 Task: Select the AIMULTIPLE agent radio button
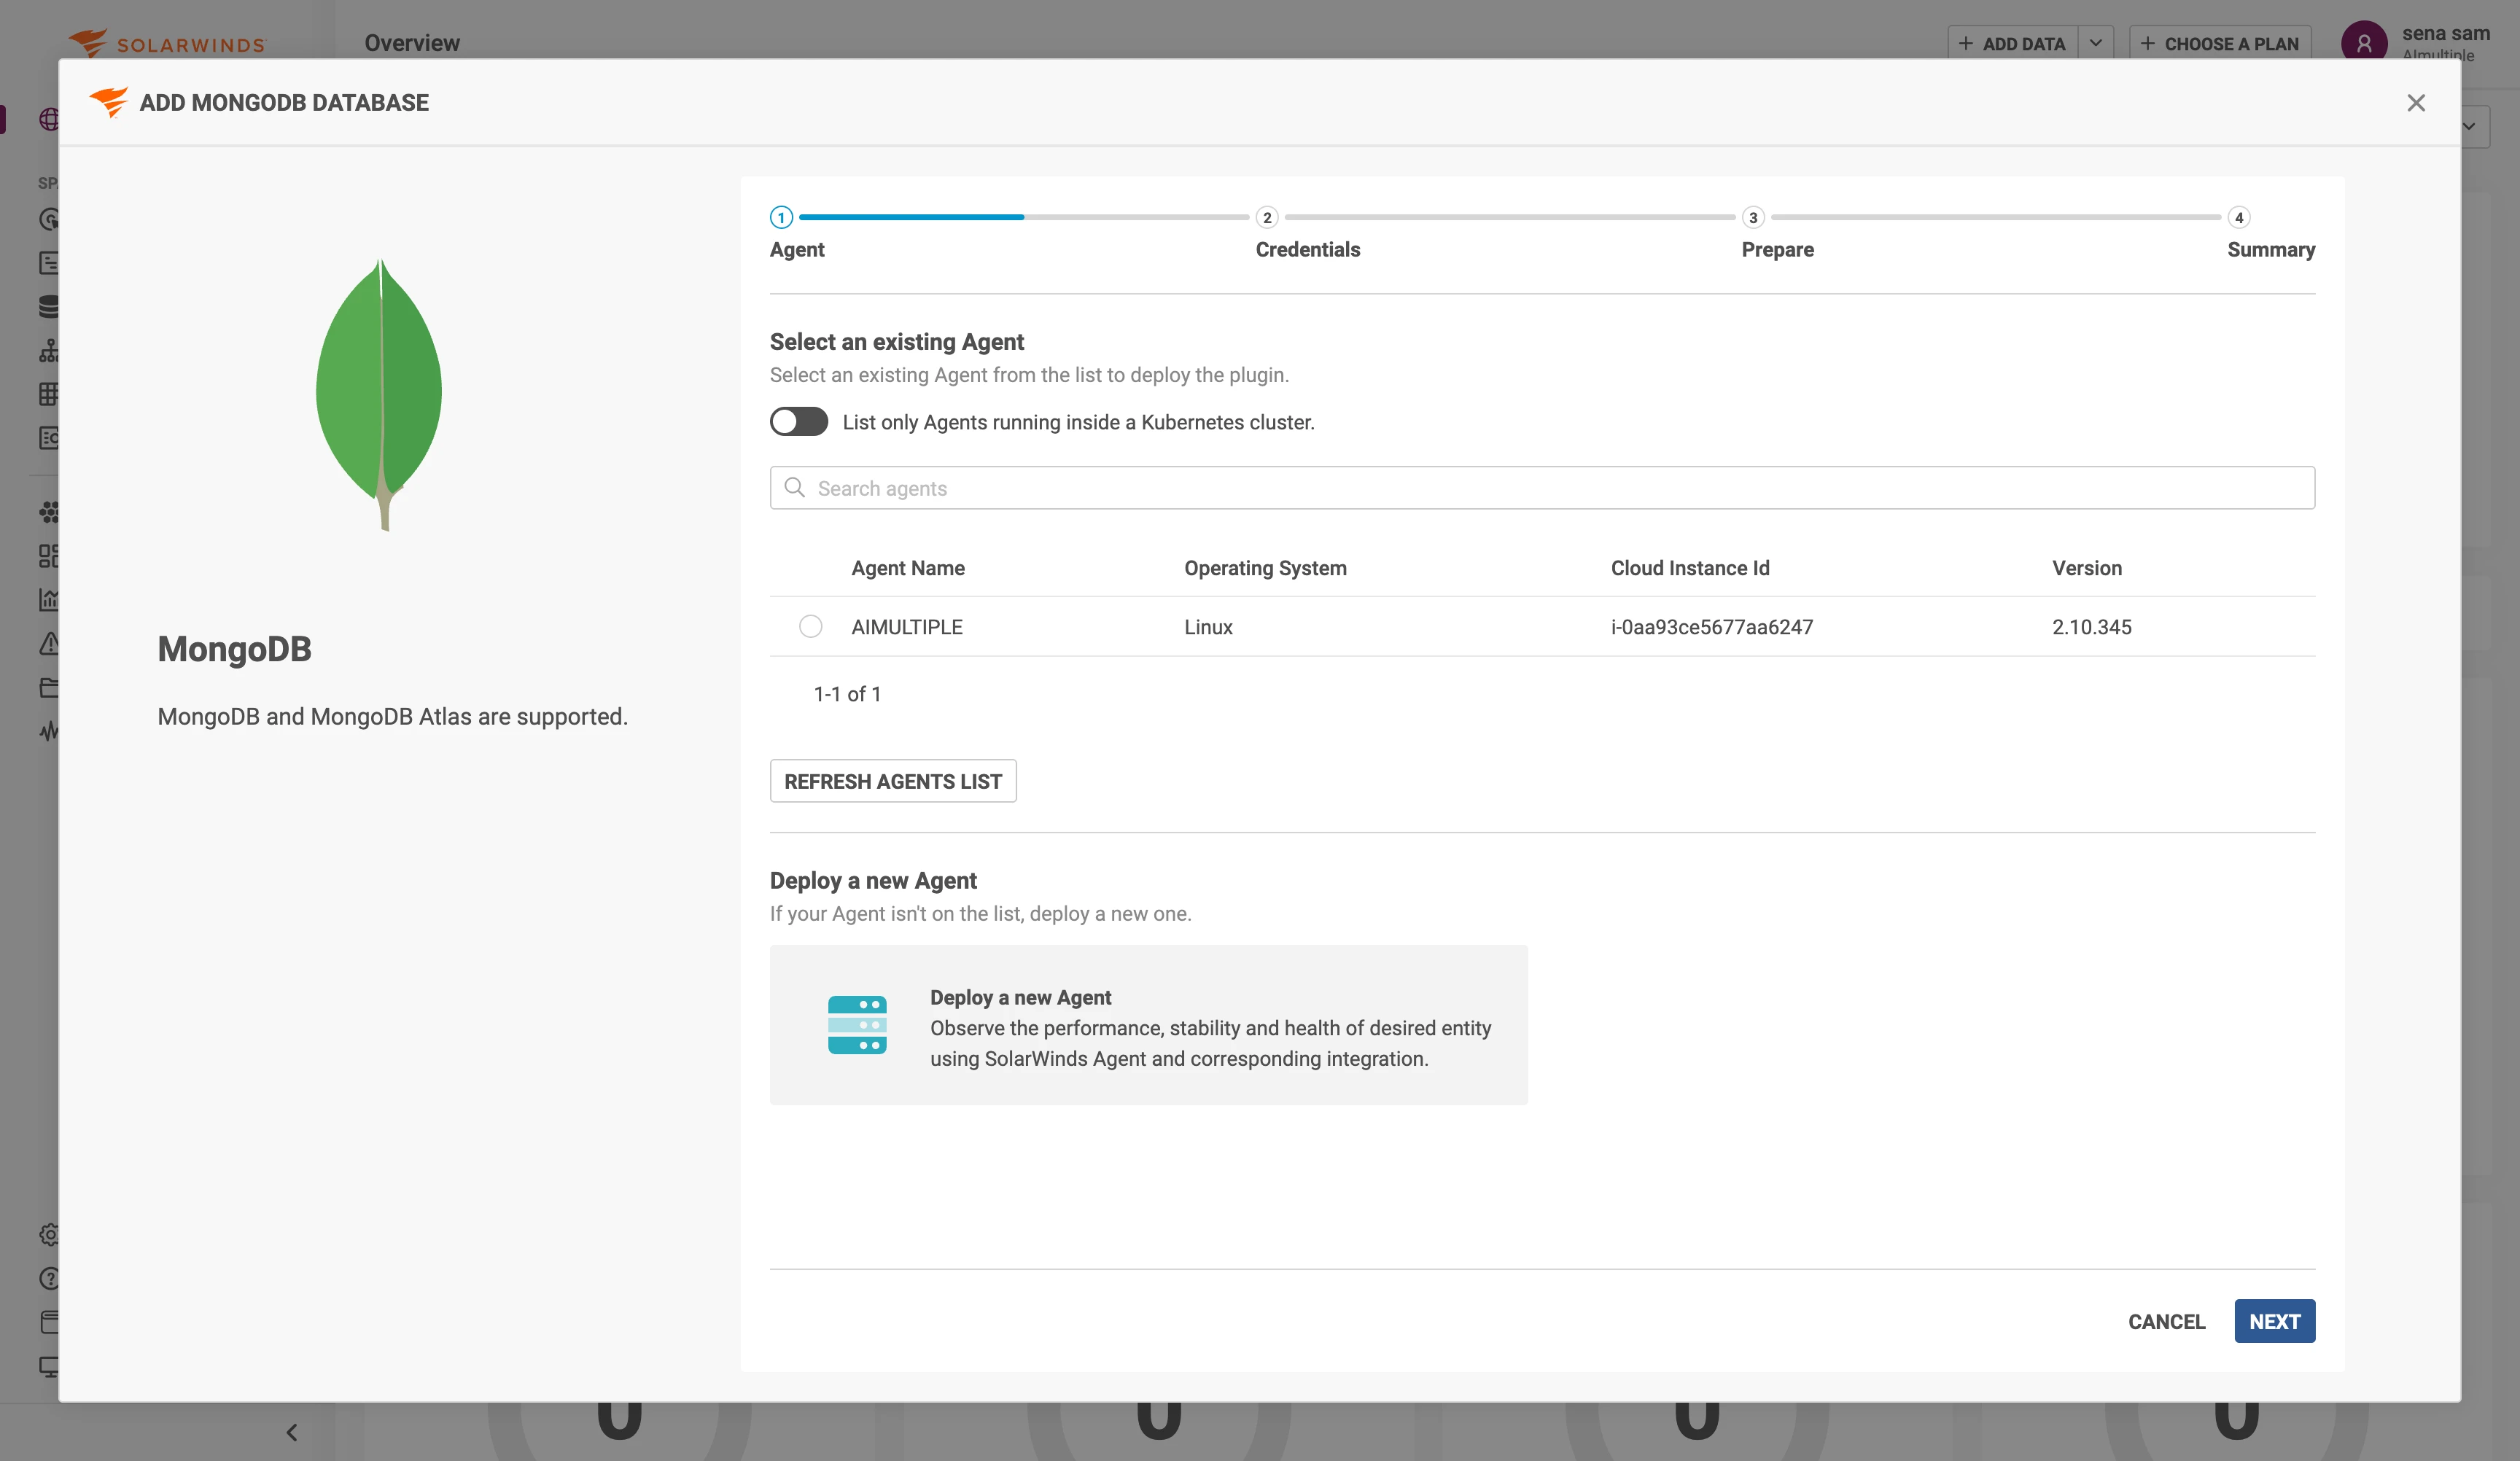click(810, 626)
